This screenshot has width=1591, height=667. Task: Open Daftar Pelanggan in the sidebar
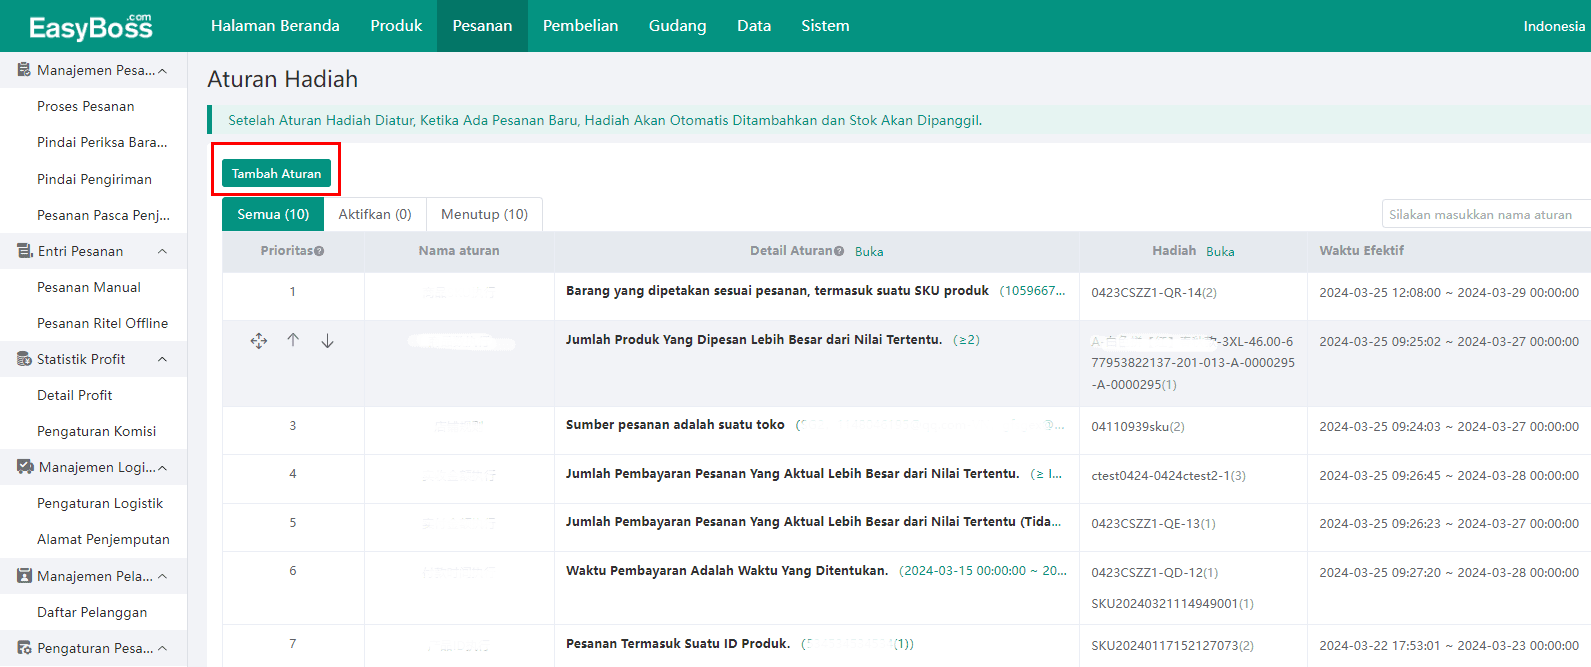pyautogui.click(x=92, y=612)
